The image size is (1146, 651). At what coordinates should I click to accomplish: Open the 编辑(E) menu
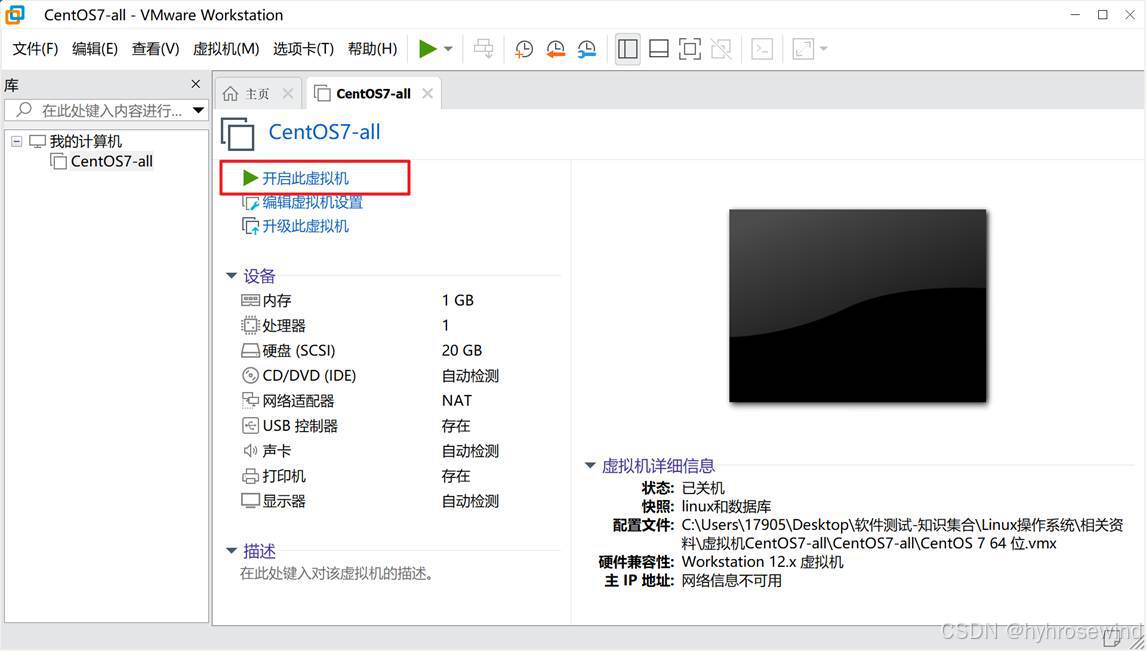click(x=95, y=49)
